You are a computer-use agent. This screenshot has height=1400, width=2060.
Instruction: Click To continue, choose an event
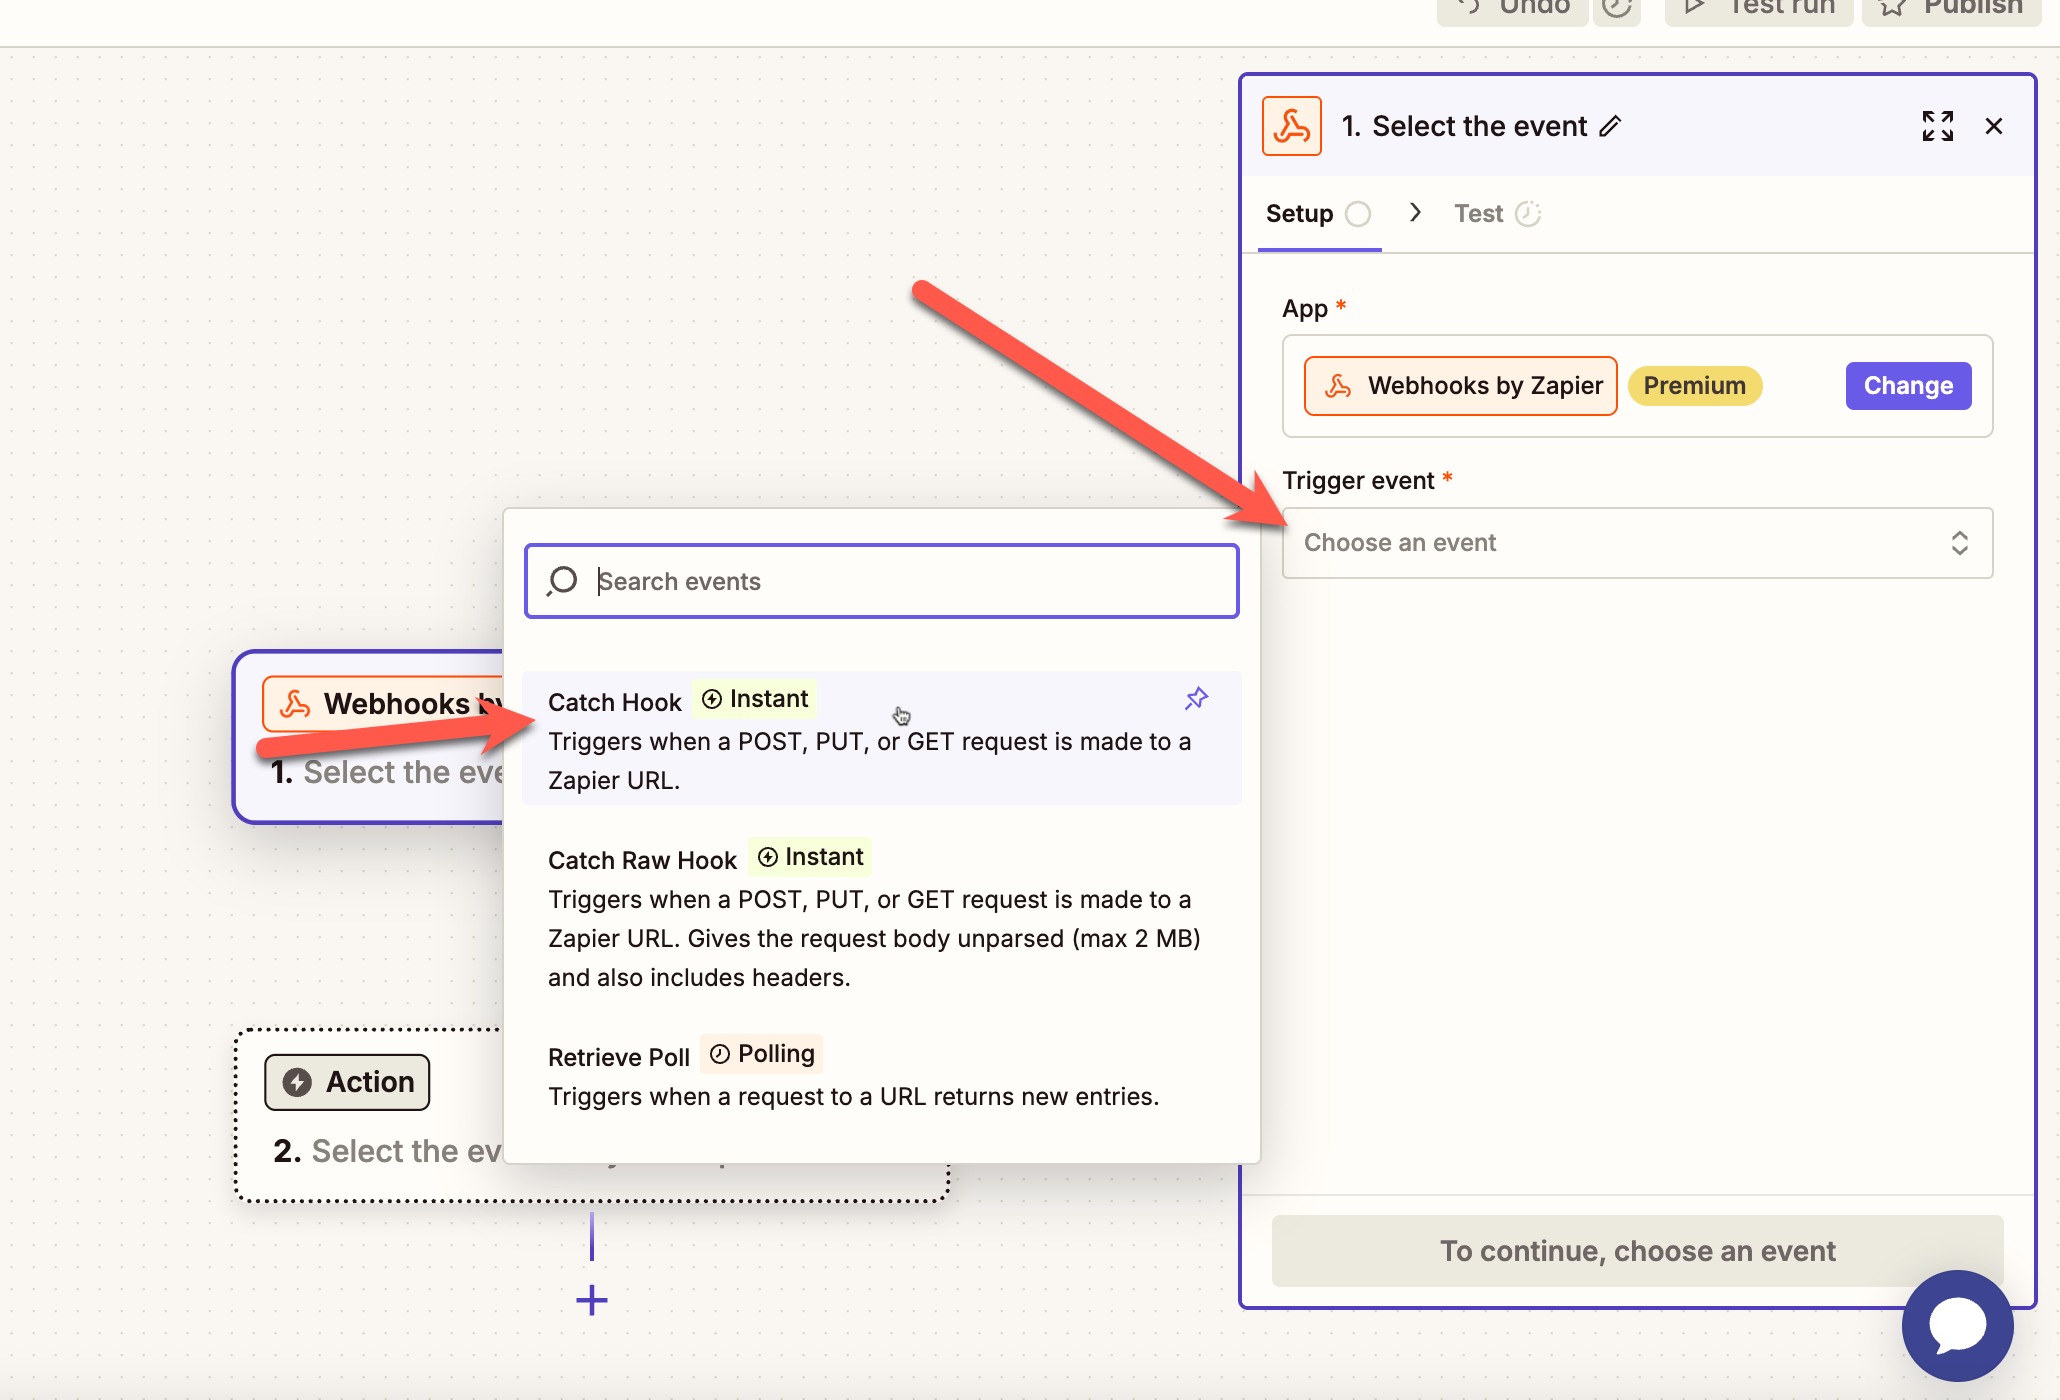pyautogui.click(x=1637, y=1250)
